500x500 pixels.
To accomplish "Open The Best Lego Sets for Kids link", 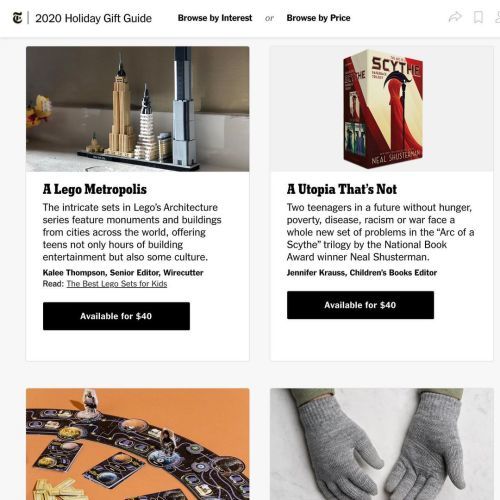I will pos(117,284).
